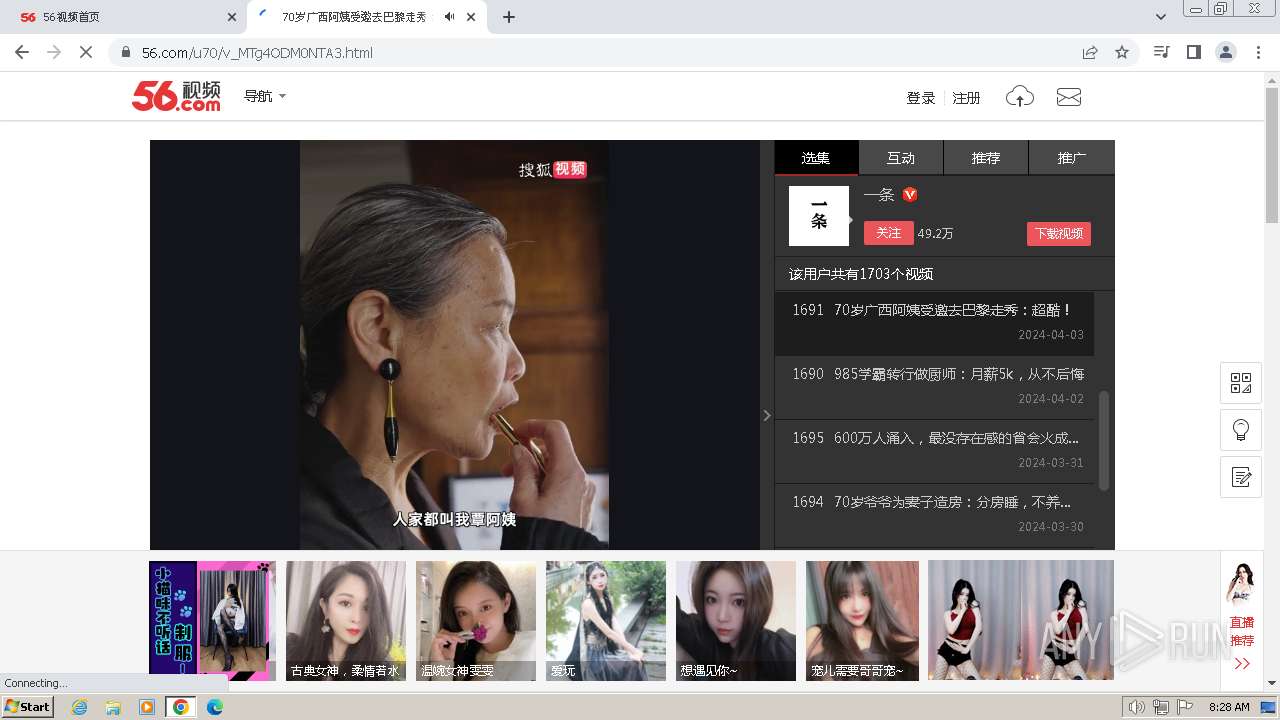This screenshot has width=1280, height=720.
Task: Click the 下载视频 download button
Action: coord(1059,233)
